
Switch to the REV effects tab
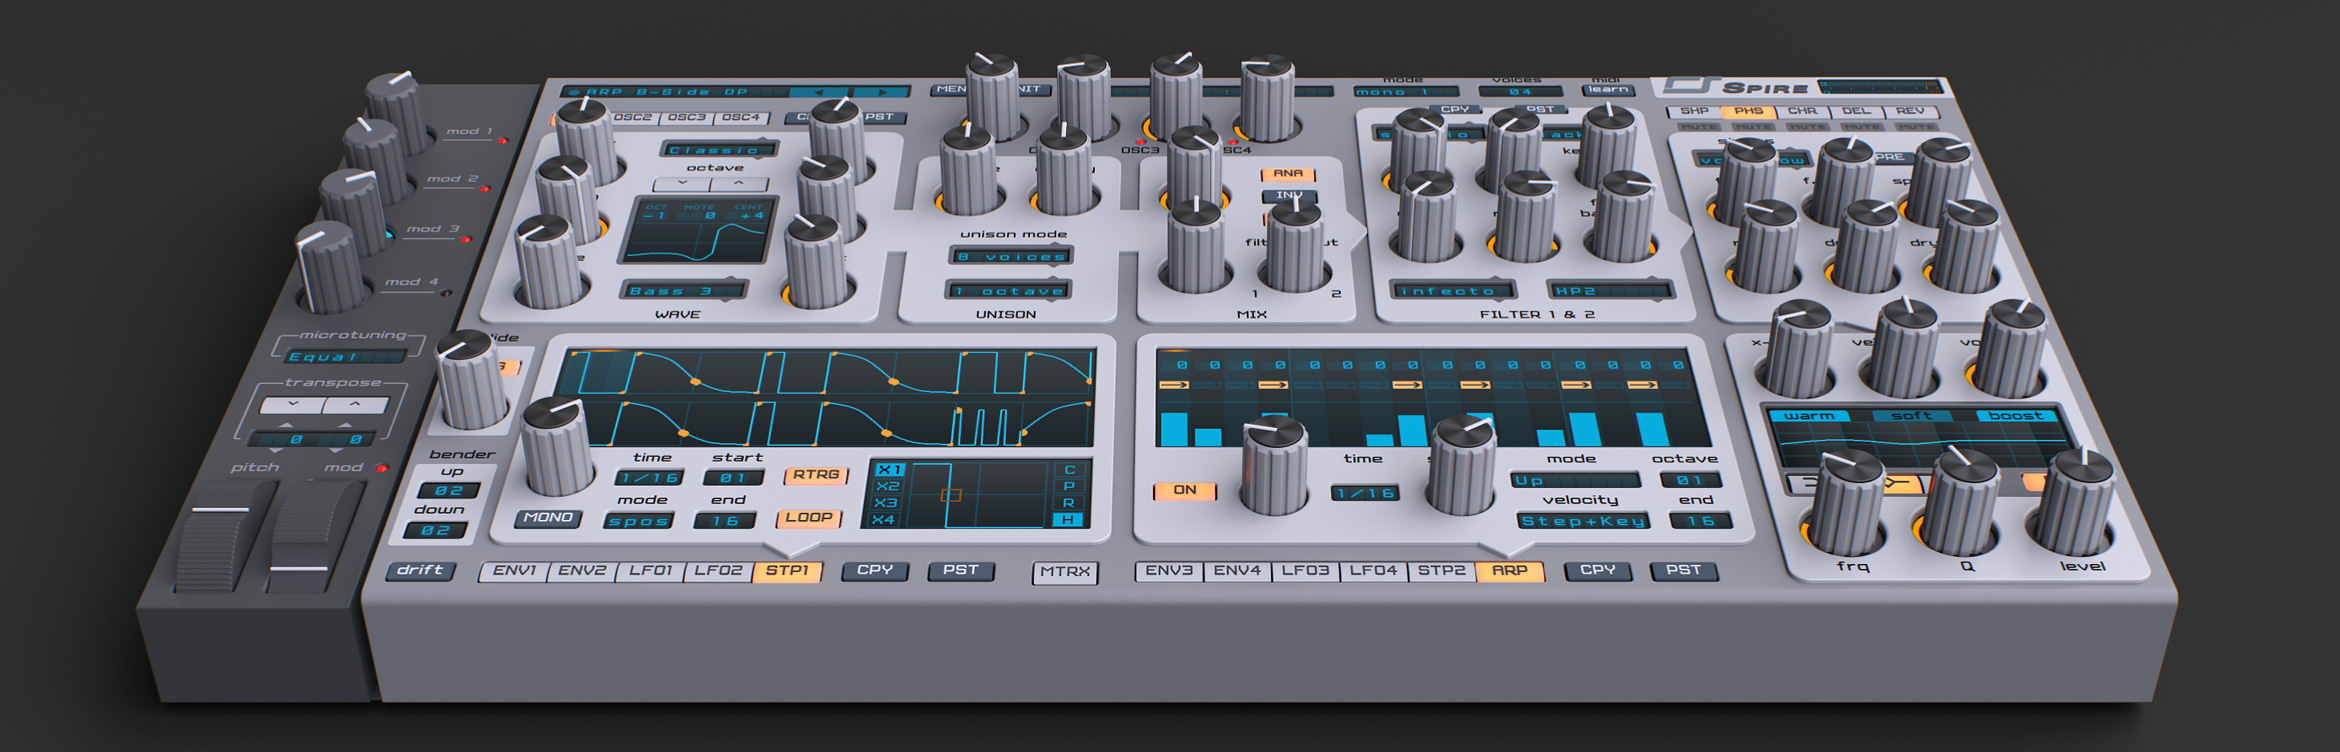coord(1911,112)
